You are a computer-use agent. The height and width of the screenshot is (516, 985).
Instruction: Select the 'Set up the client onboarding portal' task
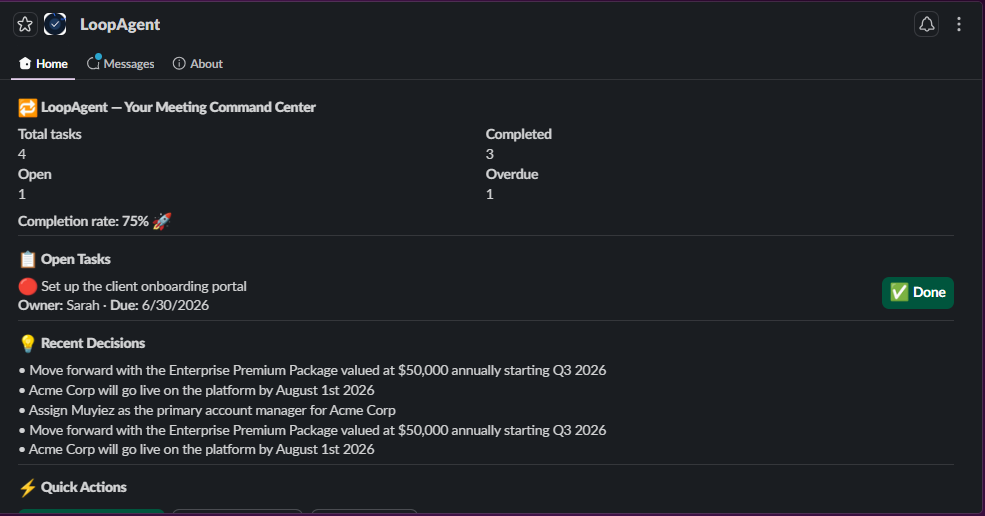pyautogui.click(x=144, y=287)
